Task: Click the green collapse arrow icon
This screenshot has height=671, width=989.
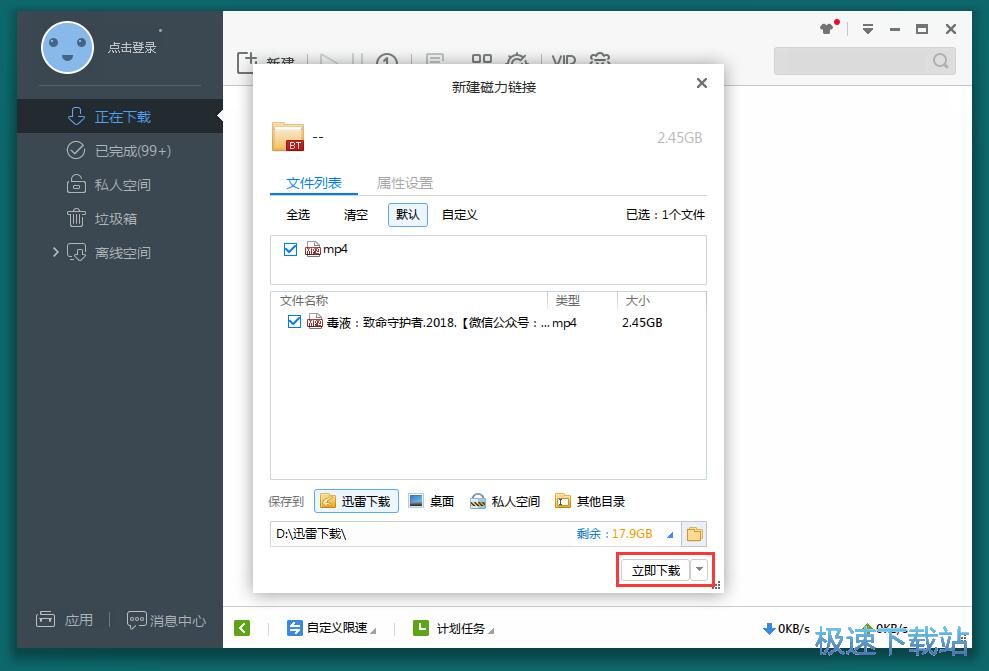Action: 242,628
